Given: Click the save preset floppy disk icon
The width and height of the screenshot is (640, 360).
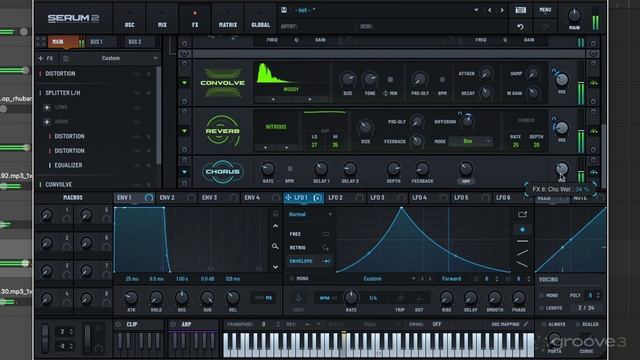Looking at the screenshot, I should [284, 10].
